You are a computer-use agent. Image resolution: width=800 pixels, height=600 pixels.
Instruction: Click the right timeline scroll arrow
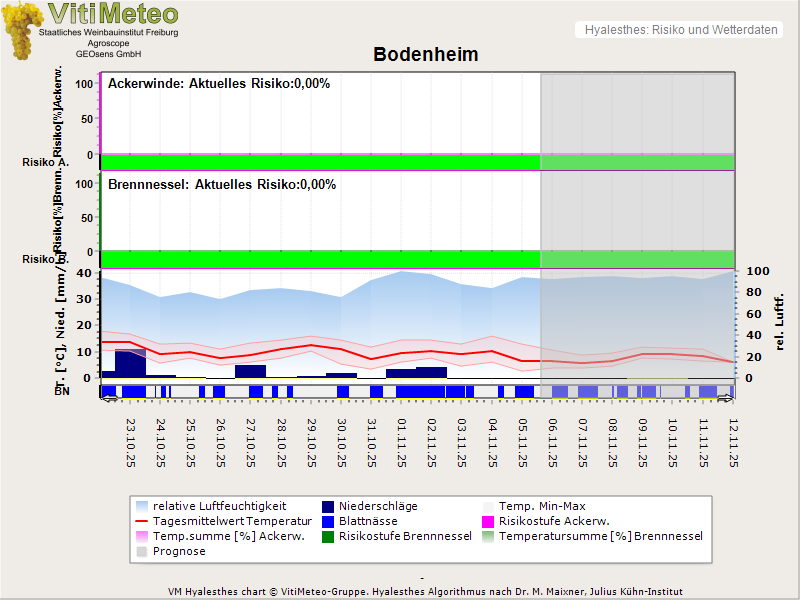tap(726, 398)
